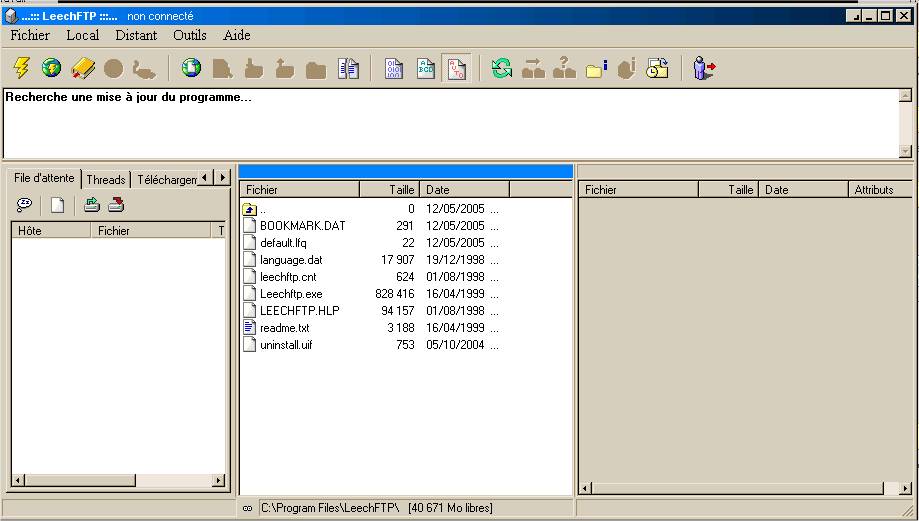Screen dimensions: 919x521
Task: Select ASCII transfer mode icon
Action: [x=426, y=69]
